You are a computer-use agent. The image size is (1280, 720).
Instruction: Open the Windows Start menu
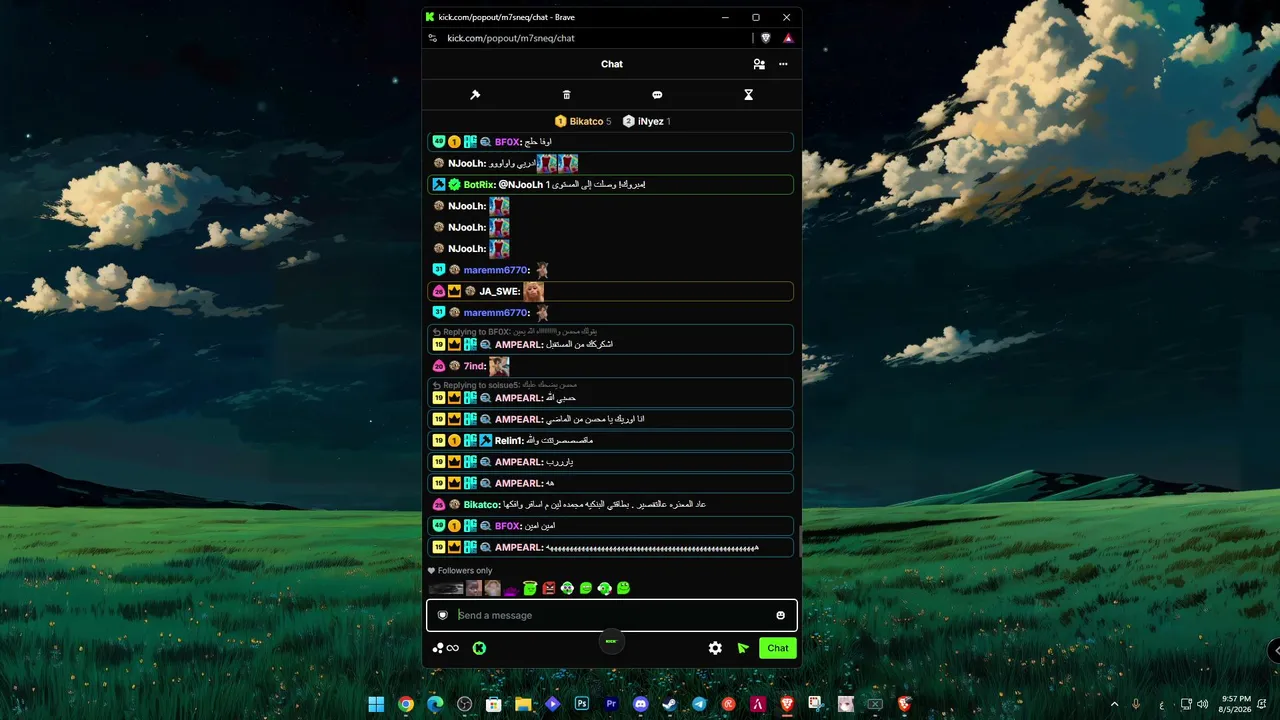(376, 704)
